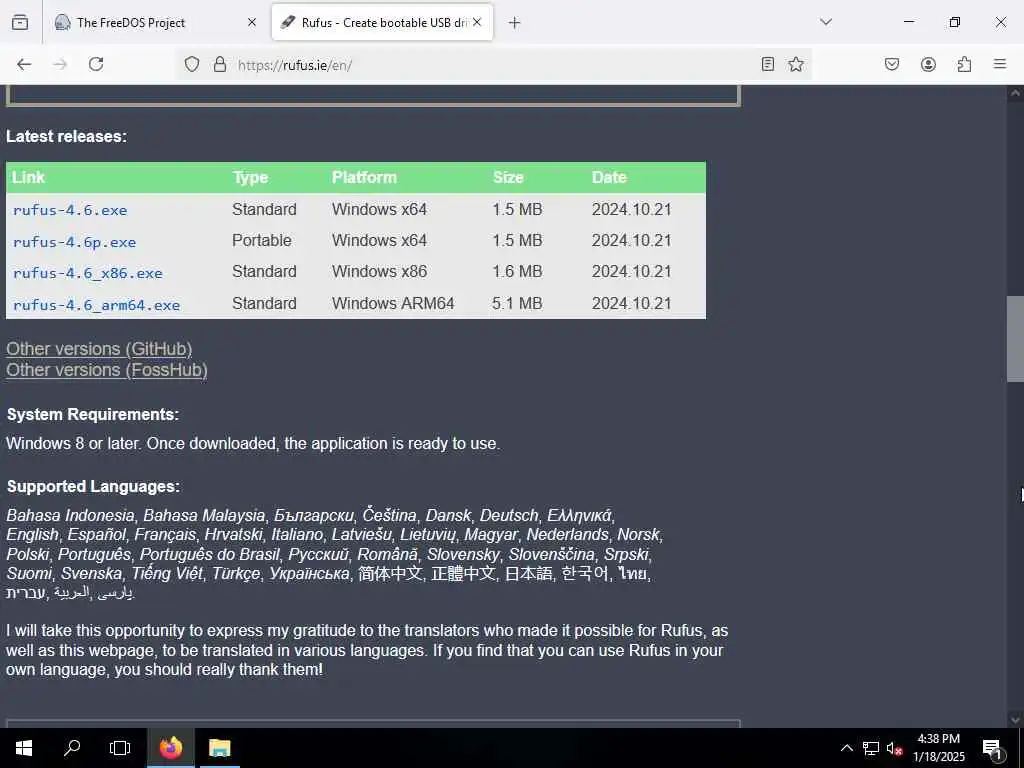This screenshot has height=768, width=1024.
Task: Reload the current page
Action: pyautogui.click(x=96, y=64)
